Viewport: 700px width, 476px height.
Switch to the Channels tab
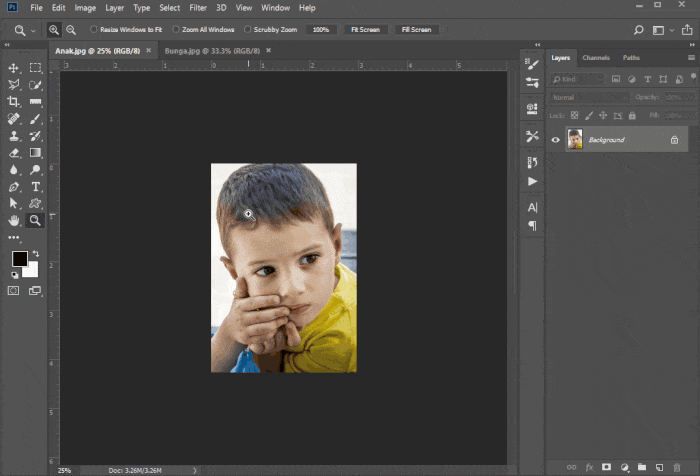596,58
